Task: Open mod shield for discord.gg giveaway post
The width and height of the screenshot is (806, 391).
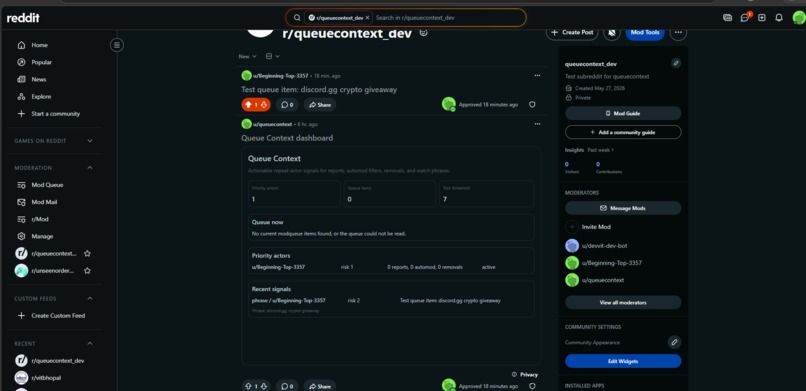Action: [532, 104]
